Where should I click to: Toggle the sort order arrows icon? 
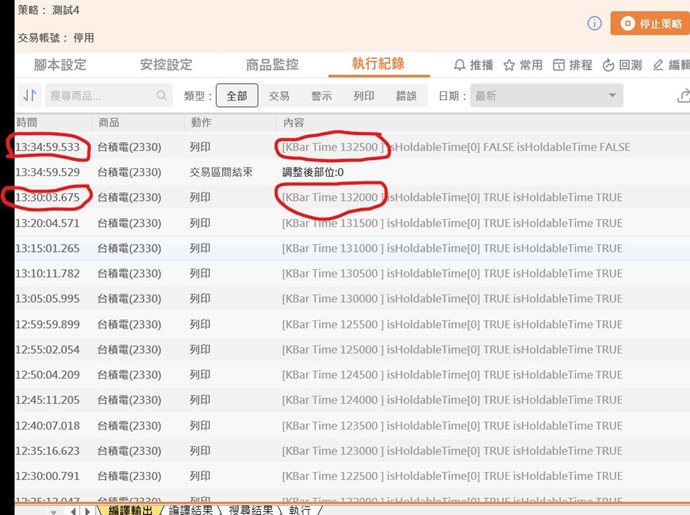[29, 96]
